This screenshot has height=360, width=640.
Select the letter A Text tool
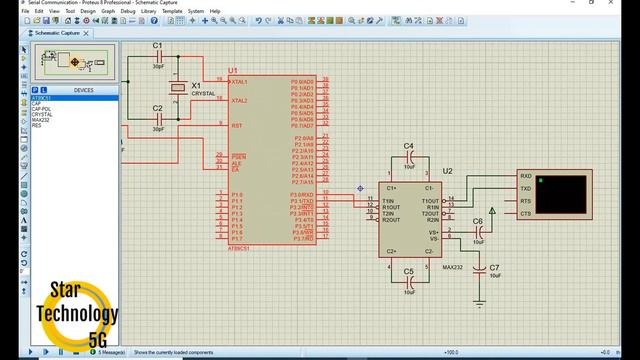[24, 220]
